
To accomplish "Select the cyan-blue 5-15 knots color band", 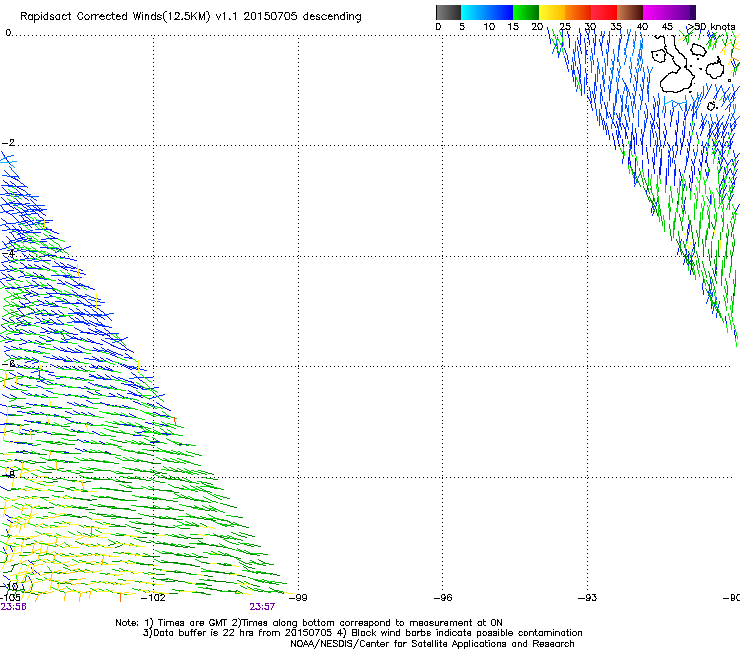I will tap(487, 12).
